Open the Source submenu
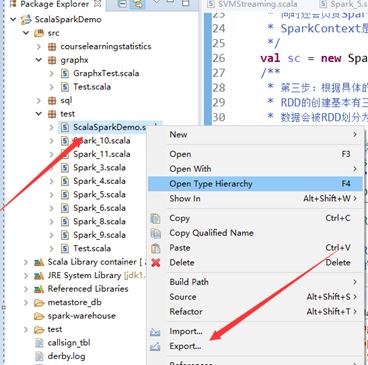 [x=255, y=297]
